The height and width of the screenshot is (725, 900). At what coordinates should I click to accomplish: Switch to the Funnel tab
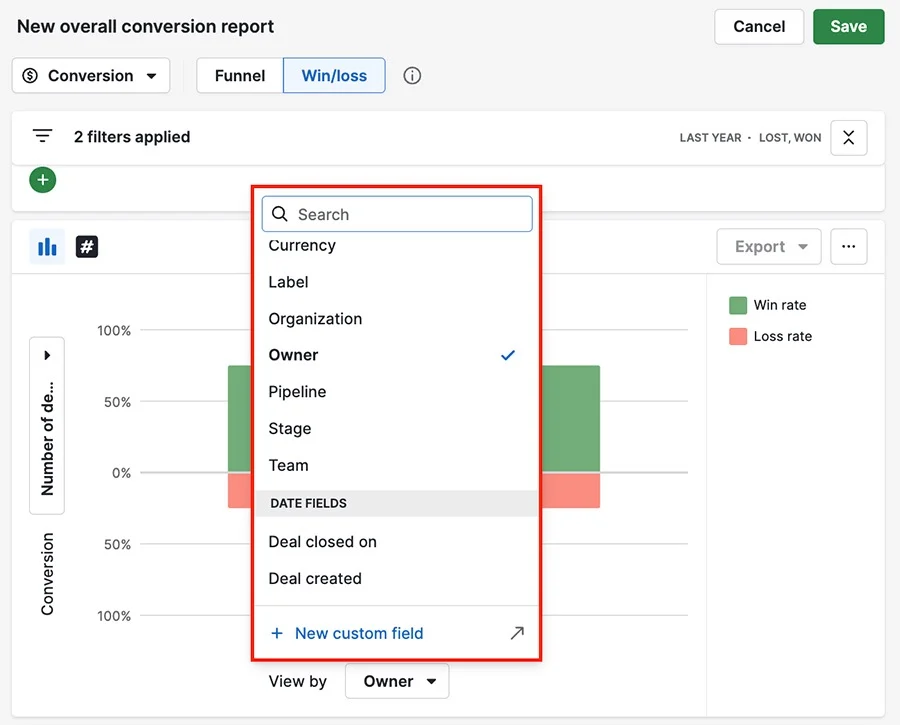tap(240, 76)
